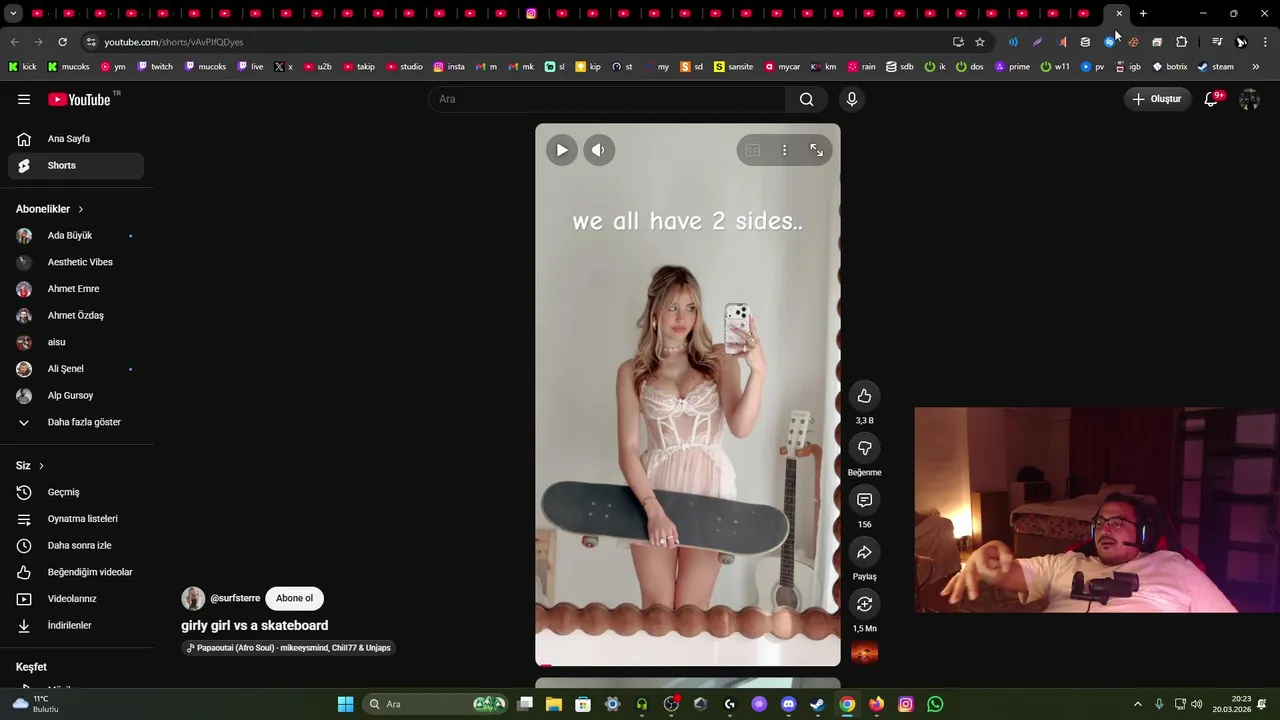Enter fullscreen for the Short
The height and width of the screenshot is (720, 1280).
click(816, 150)
